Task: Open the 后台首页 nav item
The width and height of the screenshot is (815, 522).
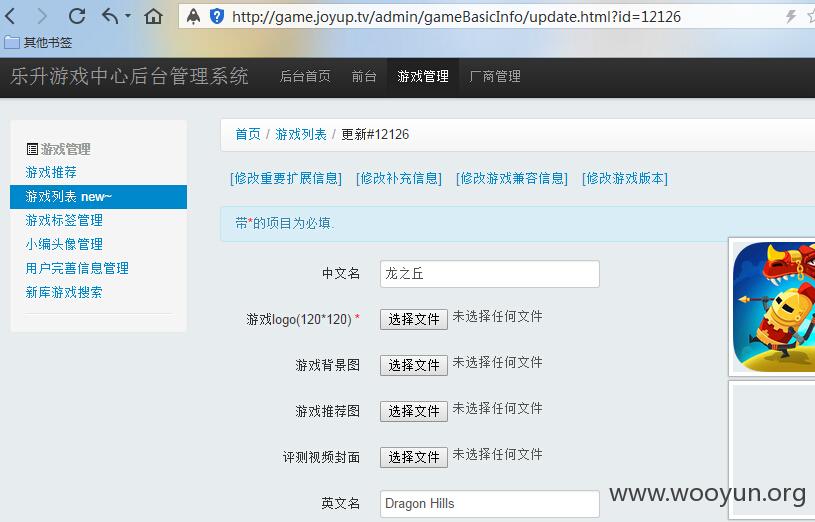Action: [x=305, y=76]
